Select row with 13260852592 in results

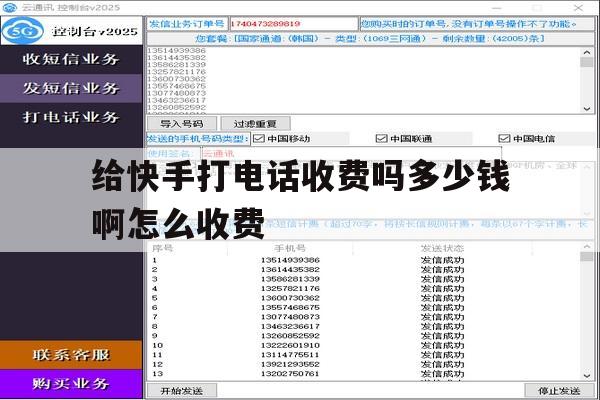[x=364, y=336]
